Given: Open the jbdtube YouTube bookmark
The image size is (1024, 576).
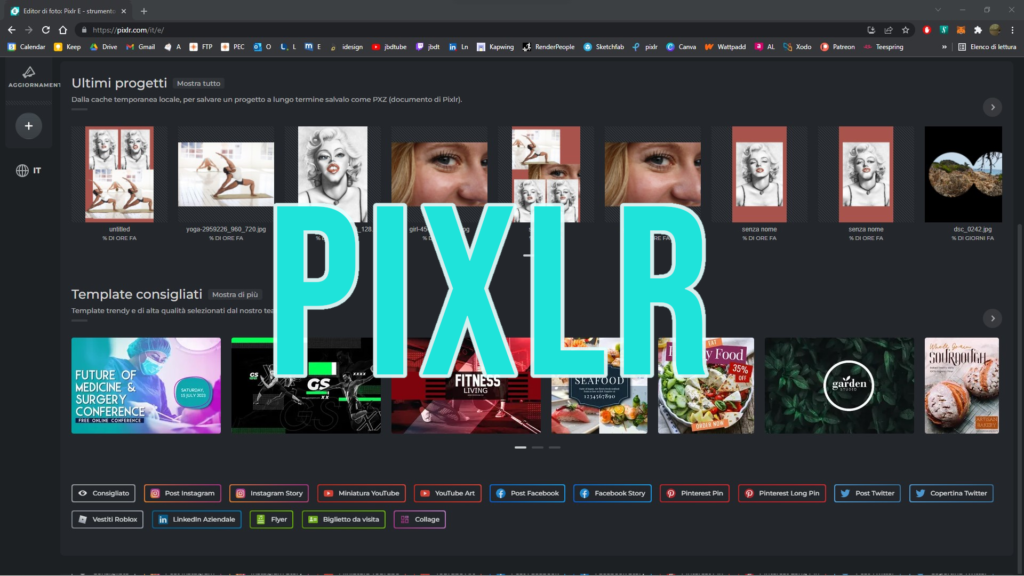Looking at the screenshot, I should pyautogui.click(x=389, y=47).
